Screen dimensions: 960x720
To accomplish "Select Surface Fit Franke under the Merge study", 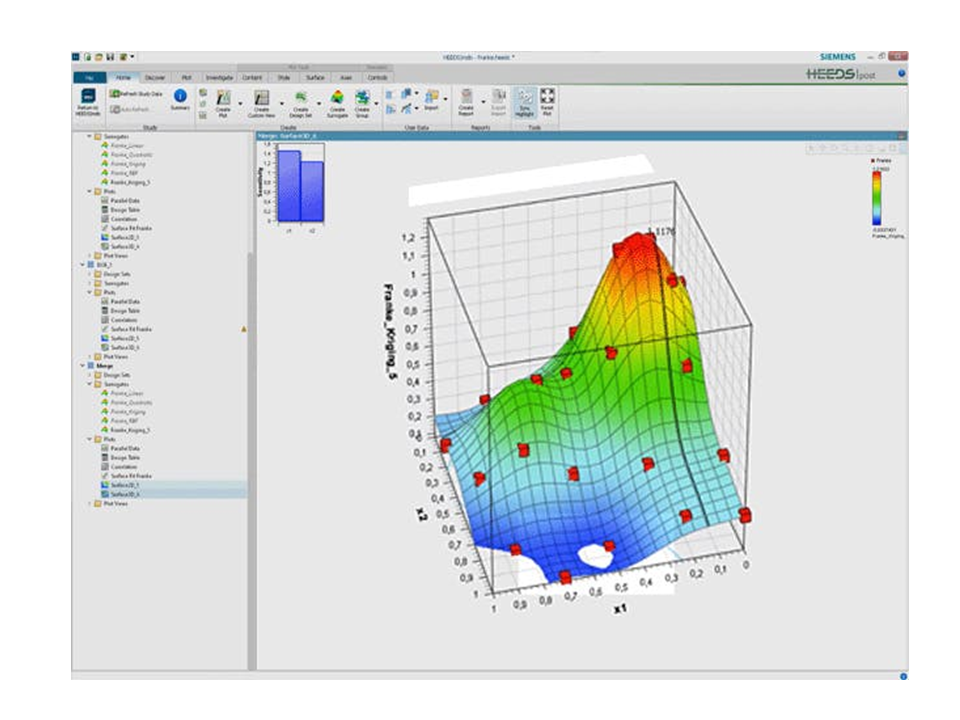I will pos(126,476).
